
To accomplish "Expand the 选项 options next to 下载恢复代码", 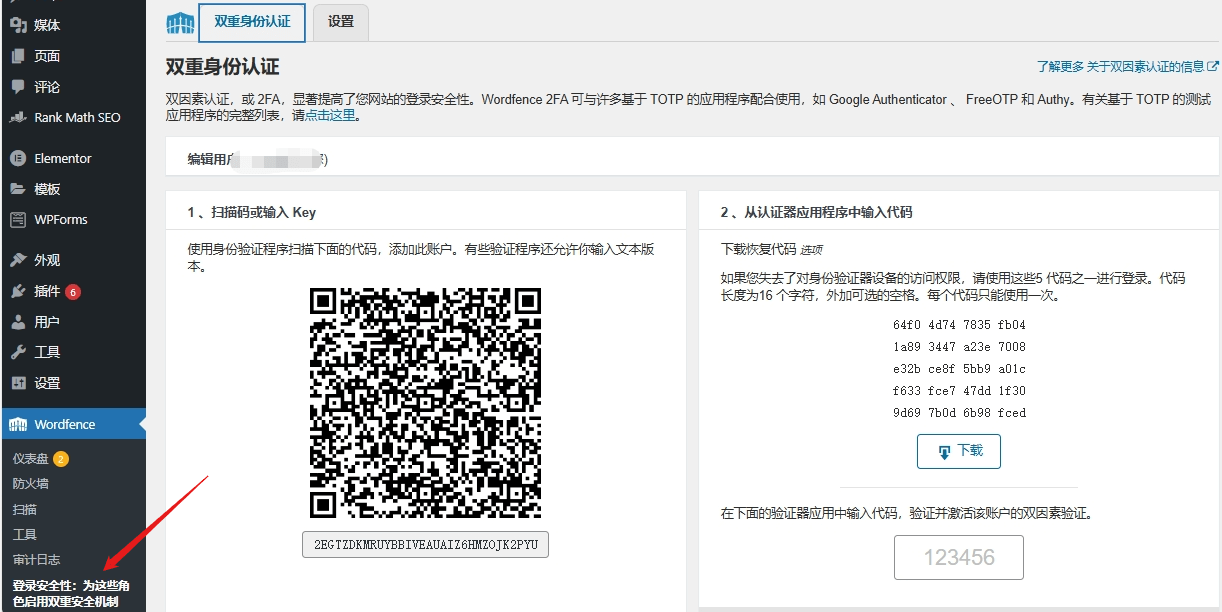I will pos(812,250).
